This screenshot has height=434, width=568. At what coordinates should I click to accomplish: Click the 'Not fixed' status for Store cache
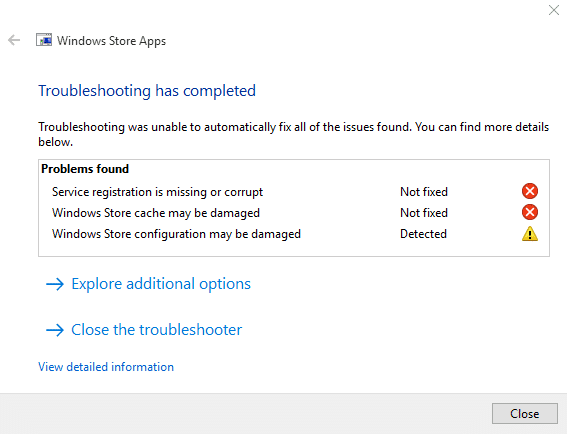tap(424, 213)
